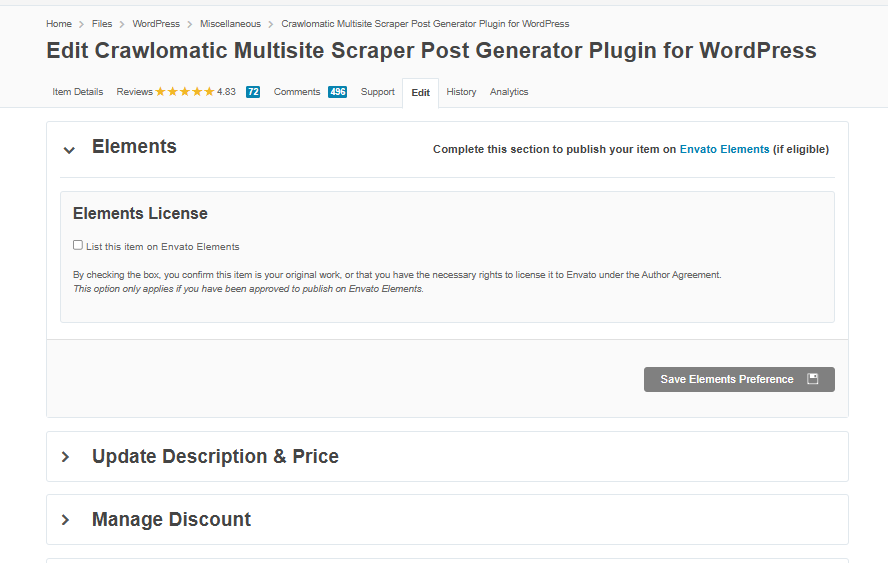The height and width of the screenshot is (563, 888).
Task: Expand the Update Description & Price section
Action: pyautogui.click(x=66, y=457)
